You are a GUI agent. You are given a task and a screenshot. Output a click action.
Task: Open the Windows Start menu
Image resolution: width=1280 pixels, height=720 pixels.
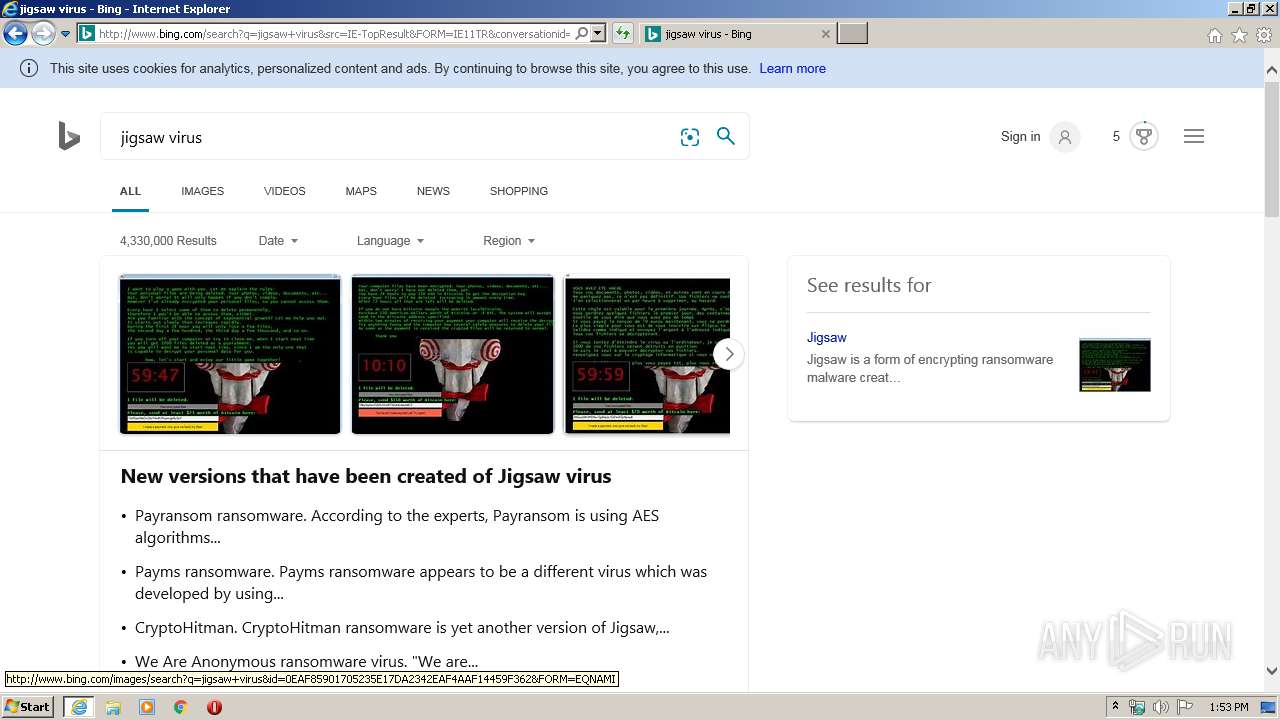click(x=28, y=707)
